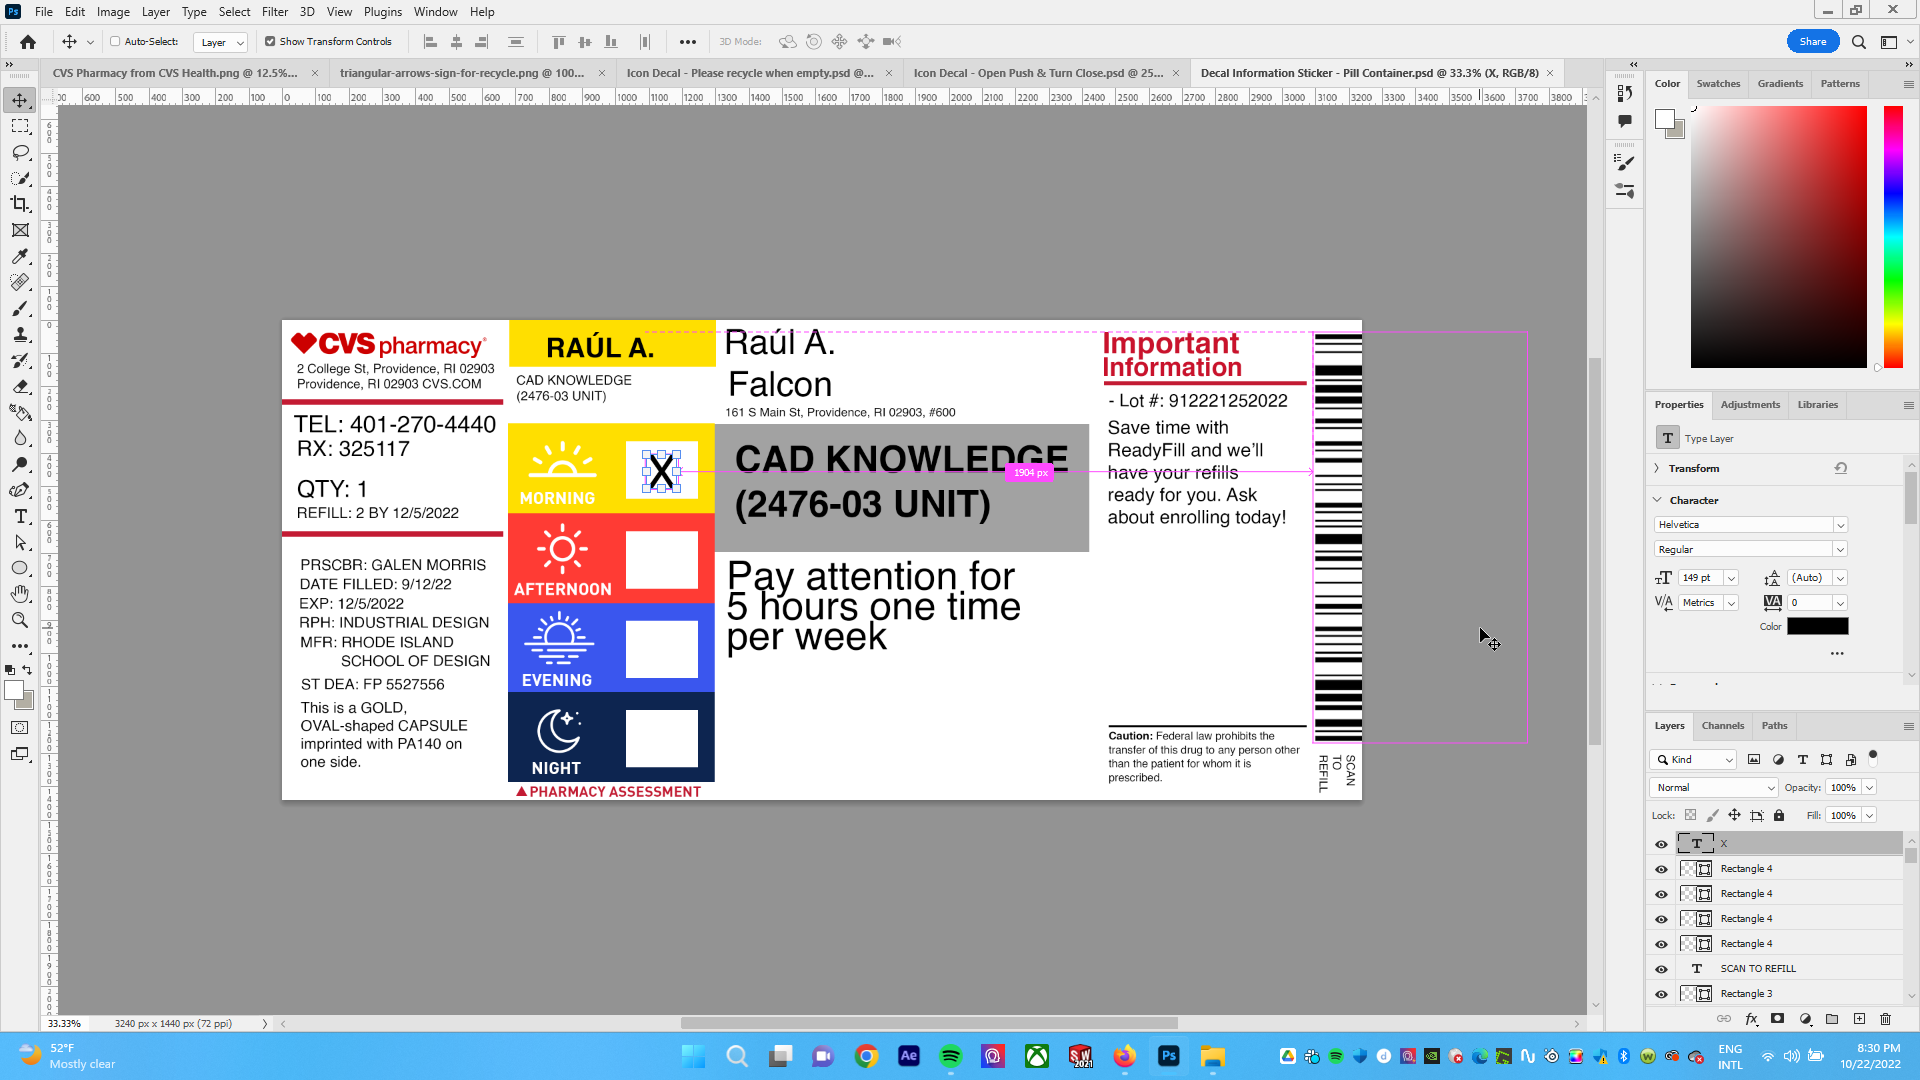
Task: Click the hue spectrum slider bar
Action: 1893,236
